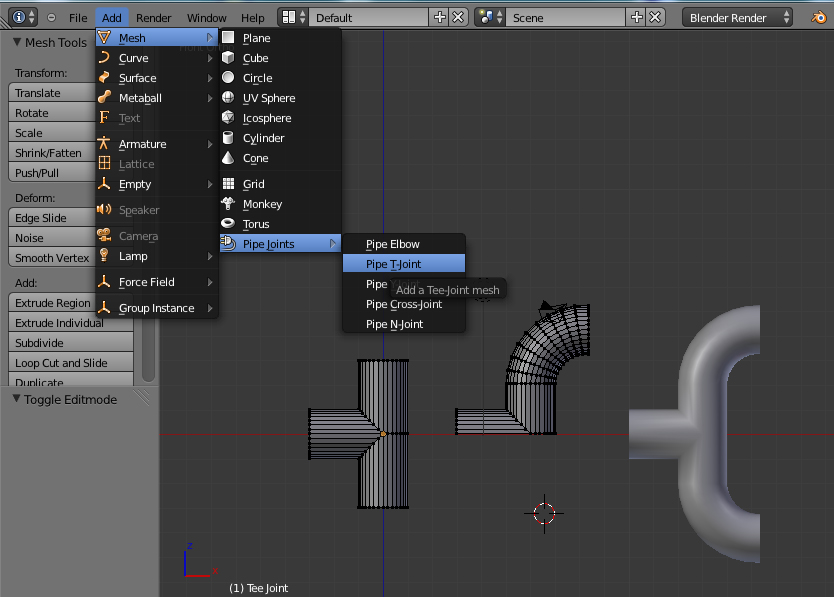Screen dimensions: 834x597
Task: Click the Lattice grid icon
Action: click(104, 163)
